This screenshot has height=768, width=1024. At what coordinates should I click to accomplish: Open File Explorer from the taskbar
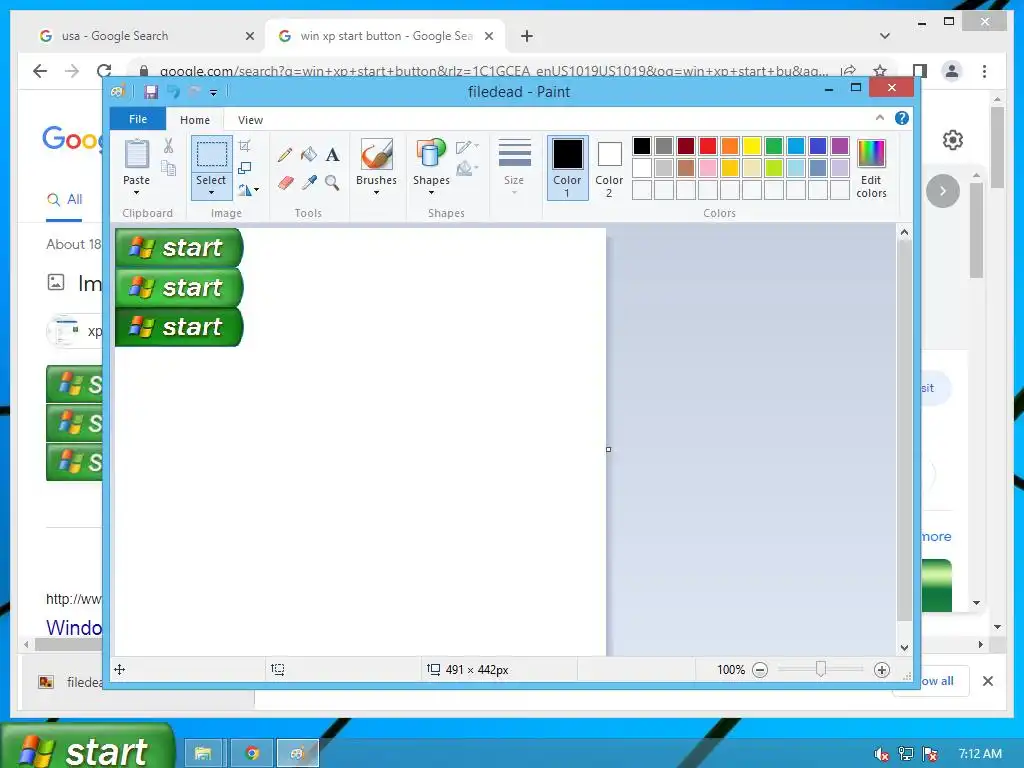(203, 753)
